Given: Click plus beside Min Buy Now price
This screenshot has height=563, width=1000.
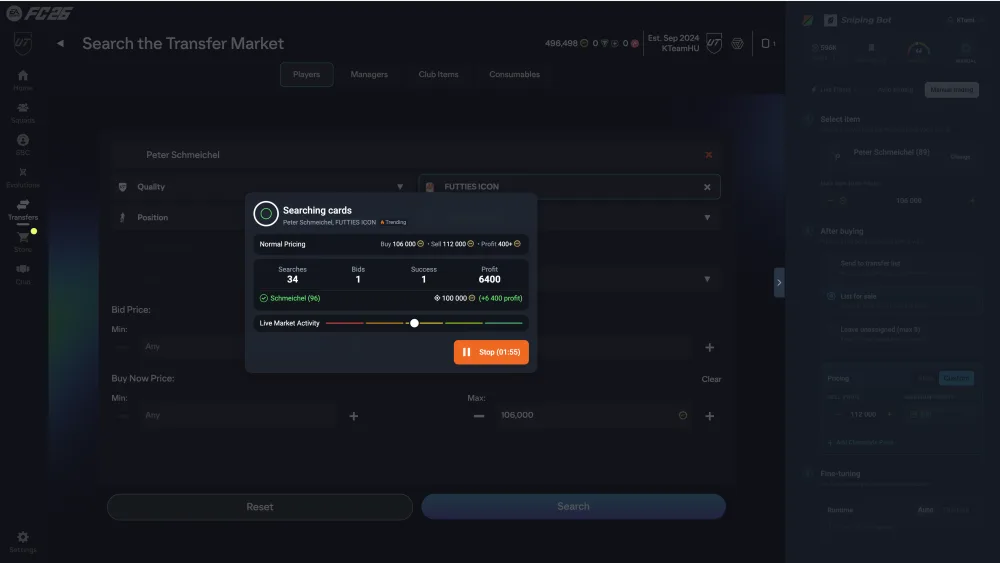Looking at the screenshot, I should [353, 416].
